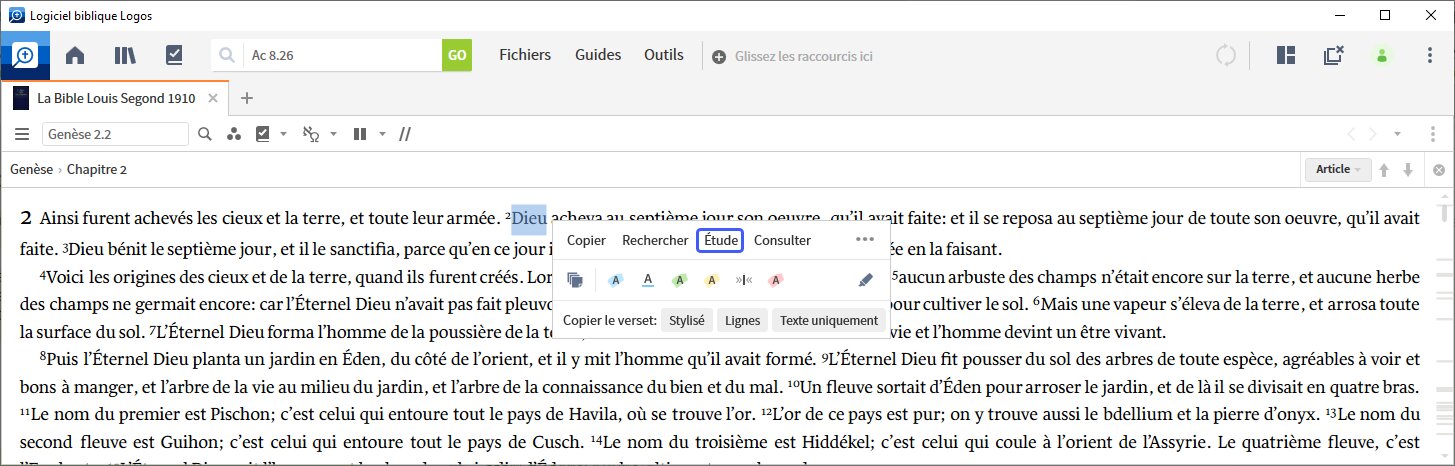1455x466 pixels.
Task: Open the application kebab menu at top right
Action: click(1430, 56)
